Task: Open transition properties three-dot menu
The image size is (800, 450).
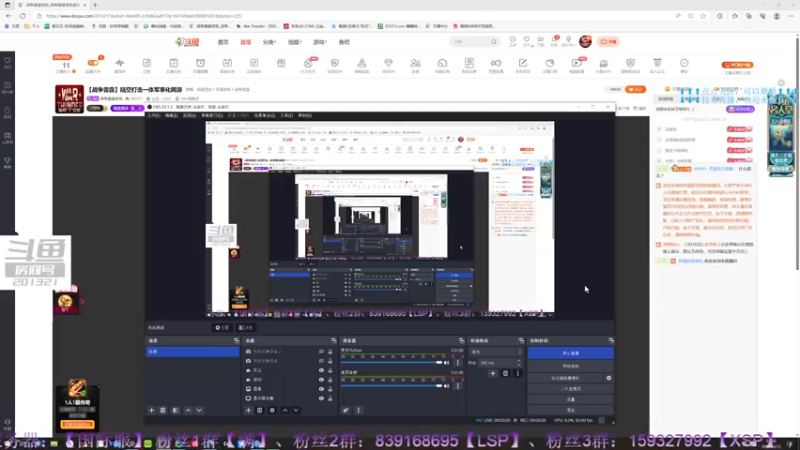Action: (x=518, y=373)
